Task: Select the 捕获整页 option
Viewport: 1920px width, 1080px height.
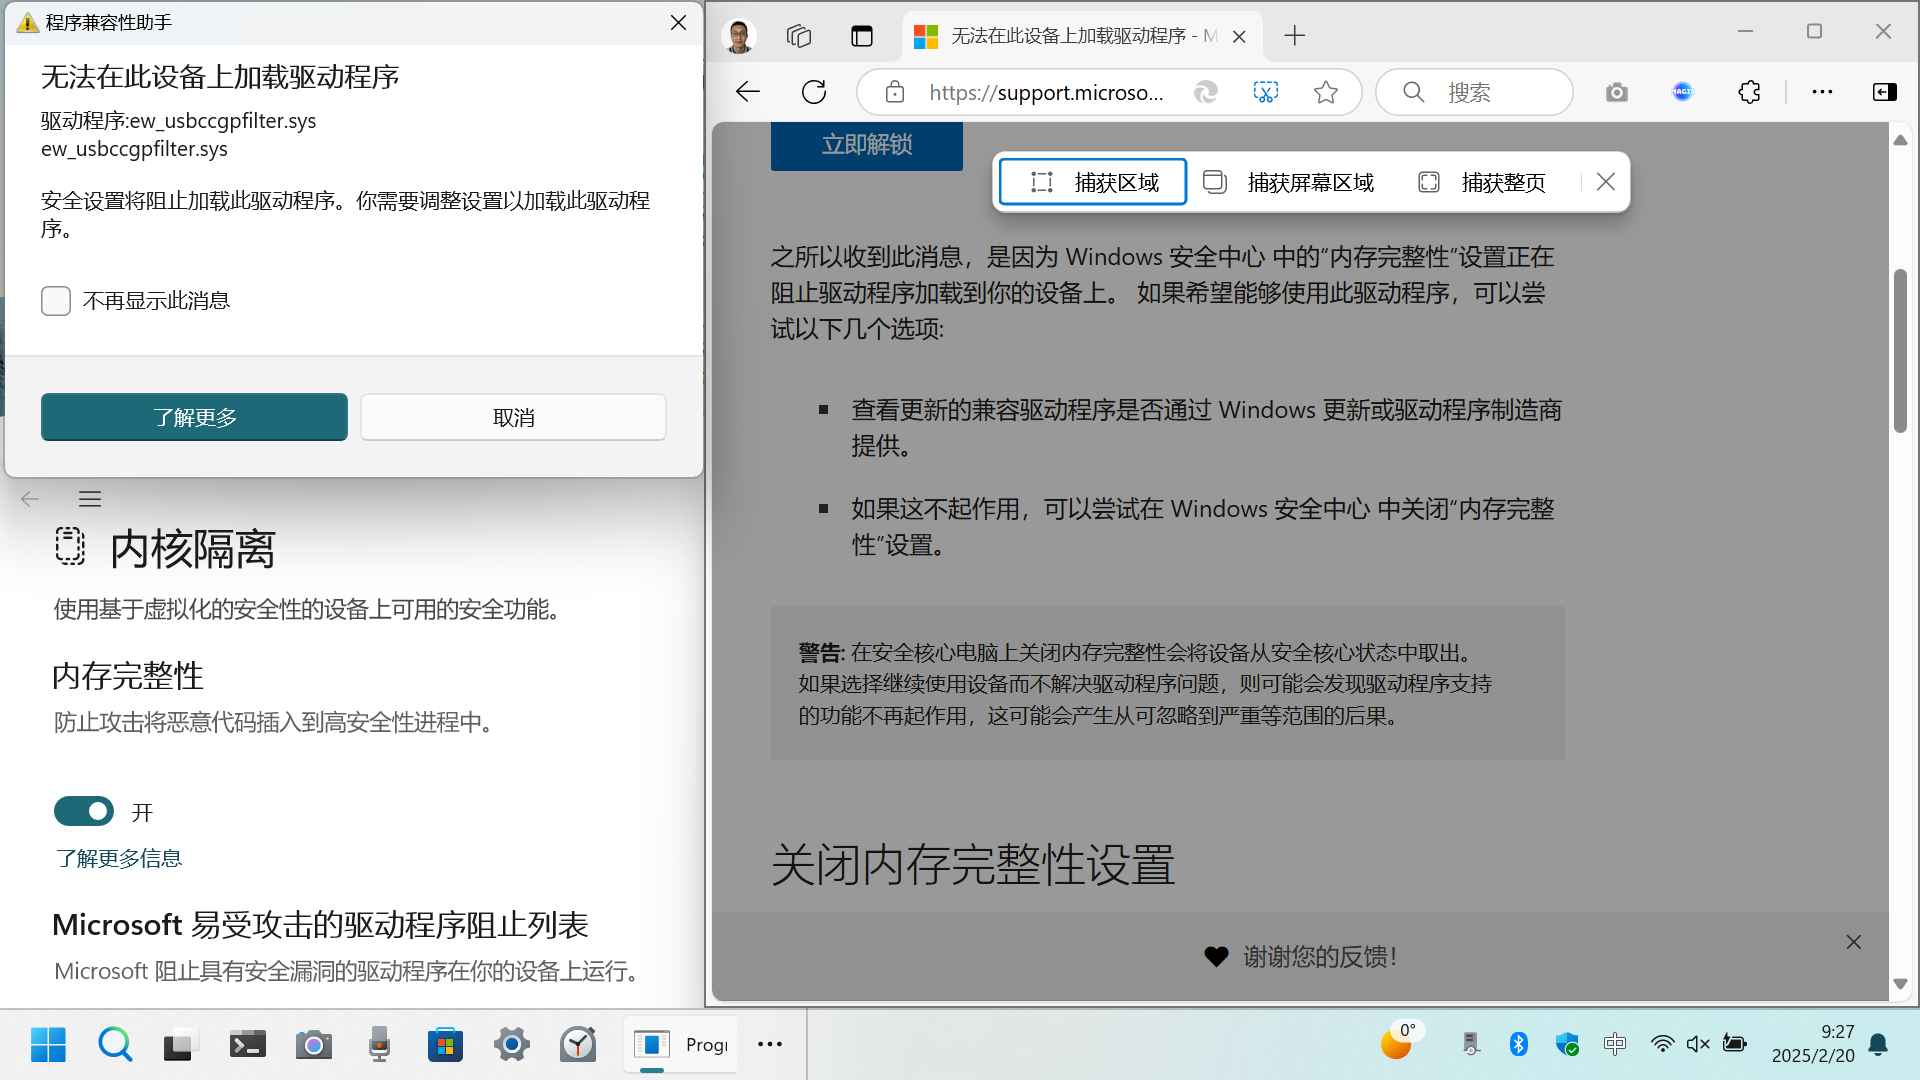Action: [x=1483, y=182]
